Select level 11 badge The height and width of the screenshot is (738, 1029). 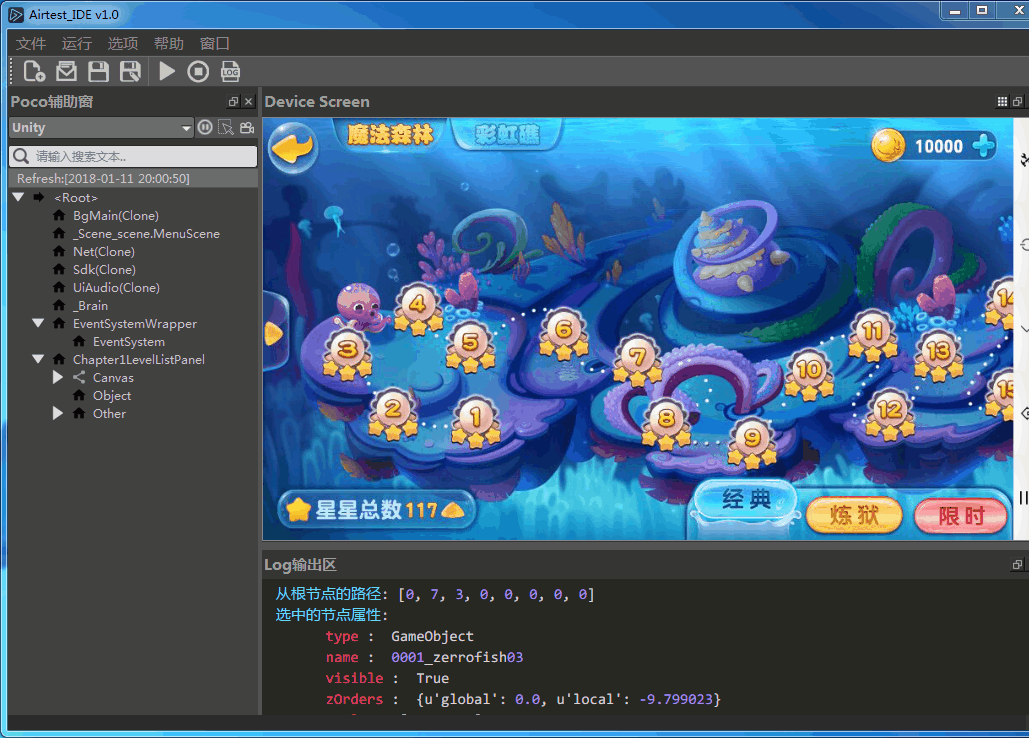(x=872, y=335)
